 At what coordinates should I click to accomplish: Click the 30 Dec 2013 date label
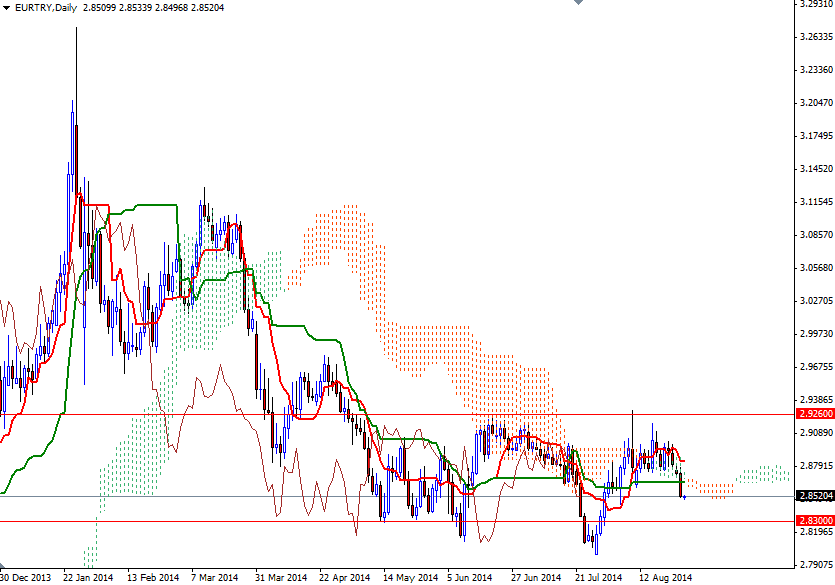pyautogui.click(x=26, y=577)
